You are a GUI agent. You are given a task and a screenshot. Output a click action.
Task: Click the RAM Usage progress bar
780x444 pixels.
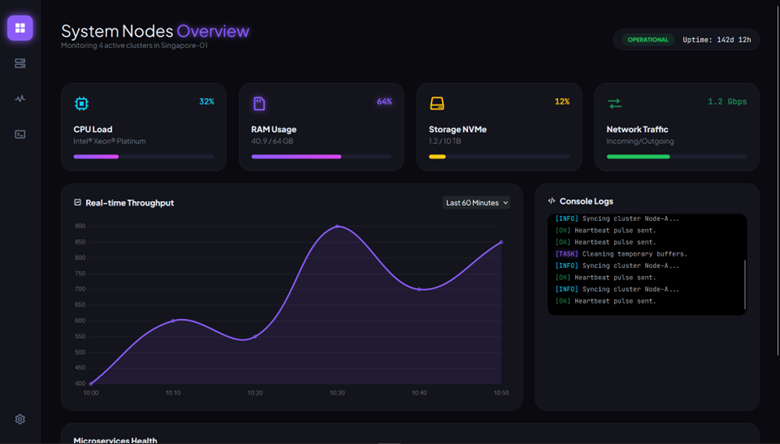tap(321, 156)
